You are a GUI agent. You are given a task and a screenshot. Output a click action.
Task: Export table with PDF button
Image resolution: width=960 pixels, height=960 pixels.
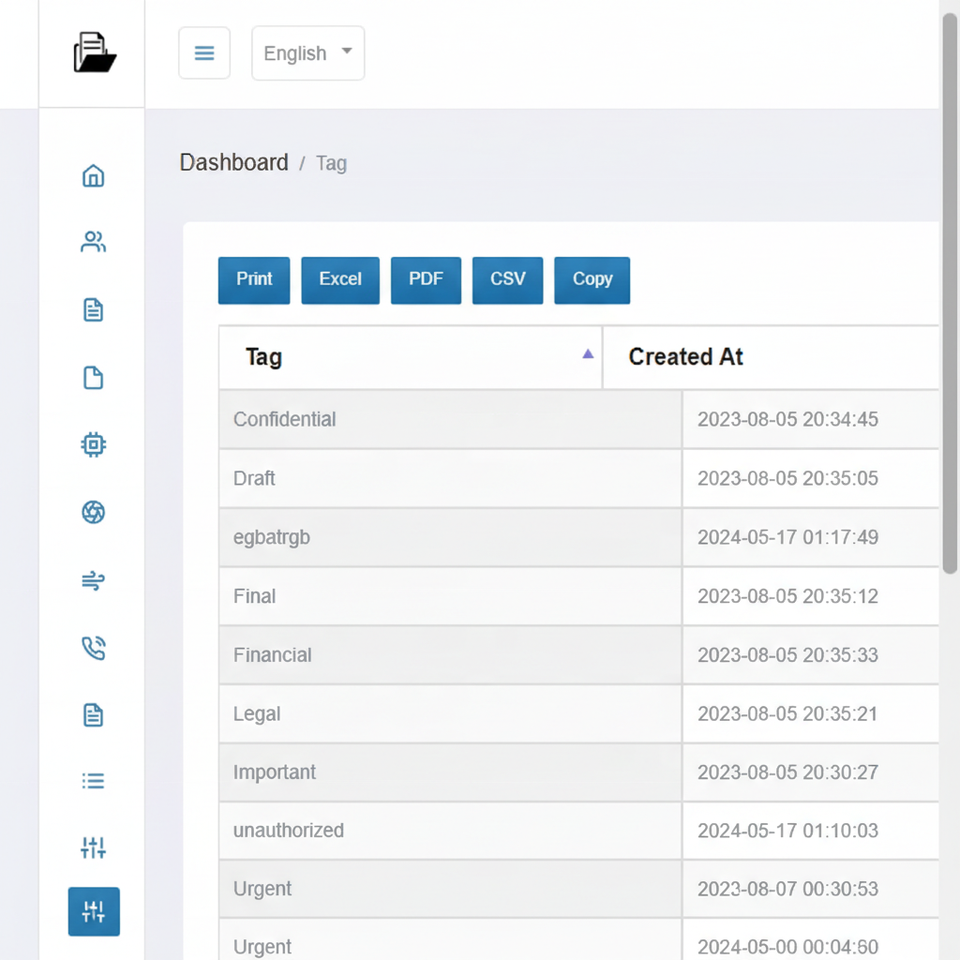[x=426, y=280]
